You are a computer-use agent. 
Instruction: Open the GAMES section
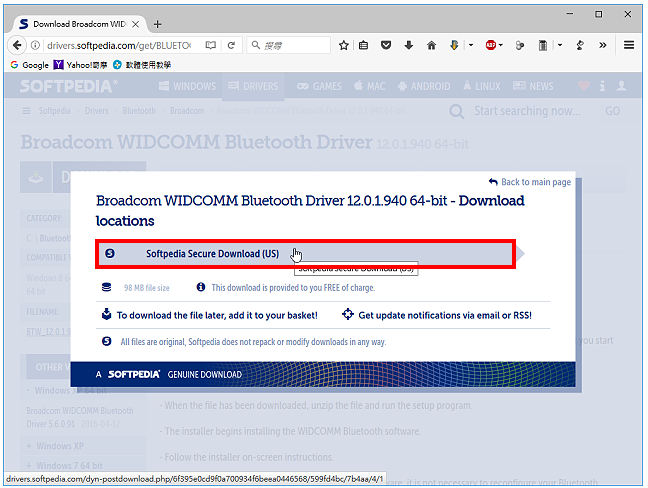point(319,86)
